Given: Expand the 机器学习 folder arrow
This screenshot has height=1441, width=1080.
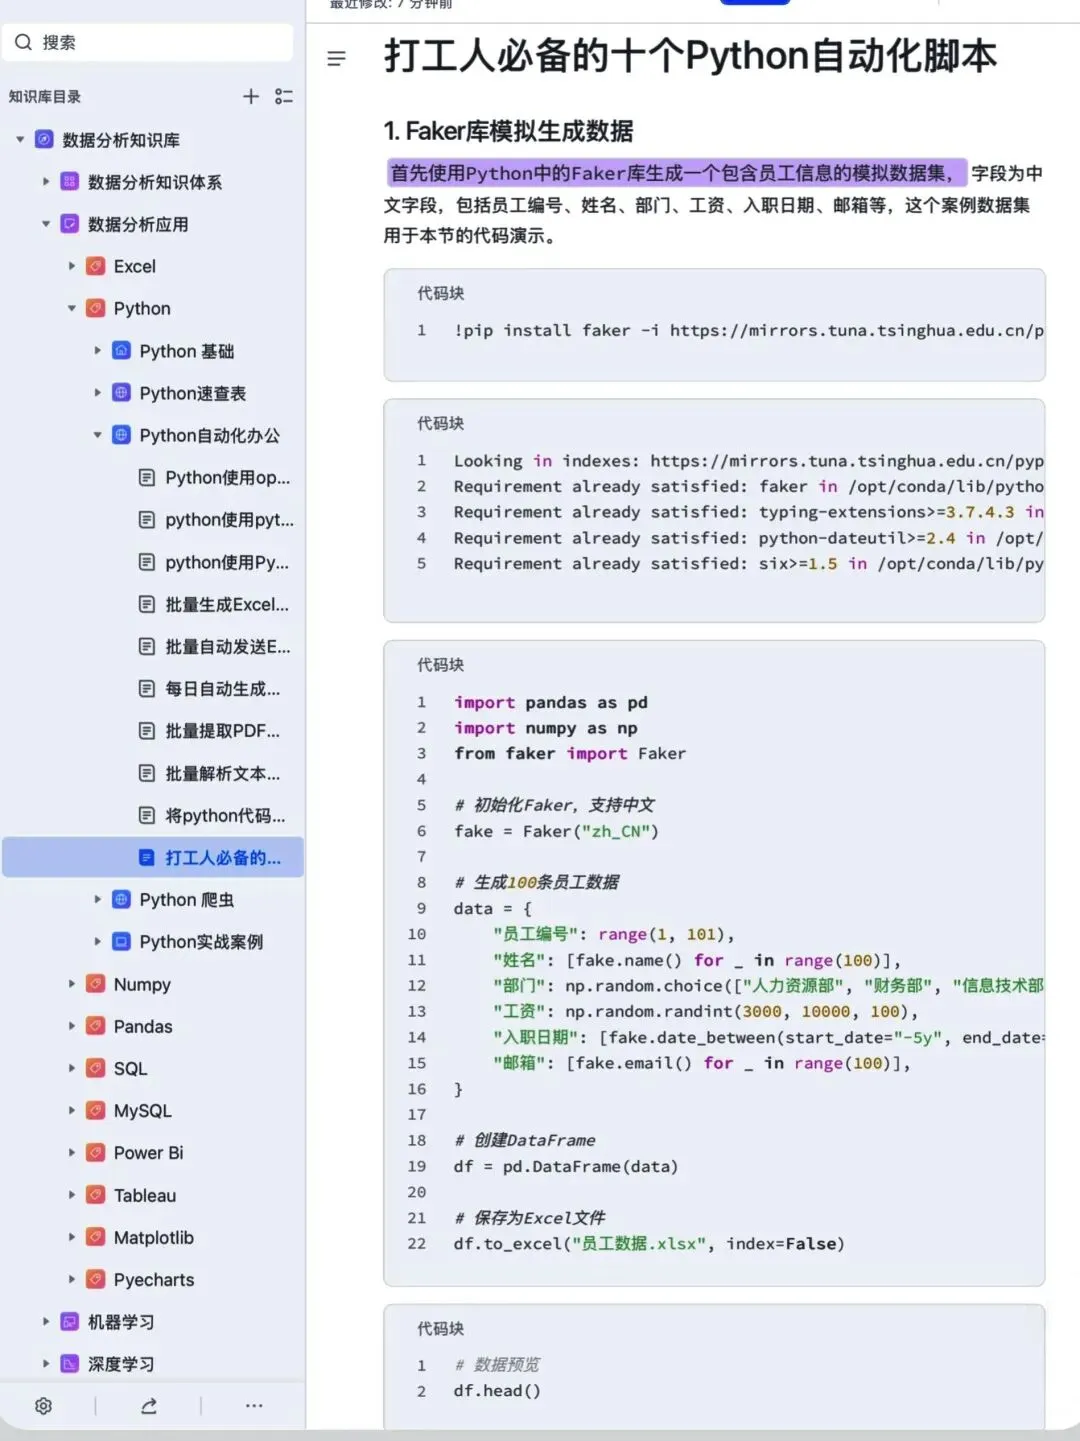Looking at the screenshot, I should [x=46, y=1321].
